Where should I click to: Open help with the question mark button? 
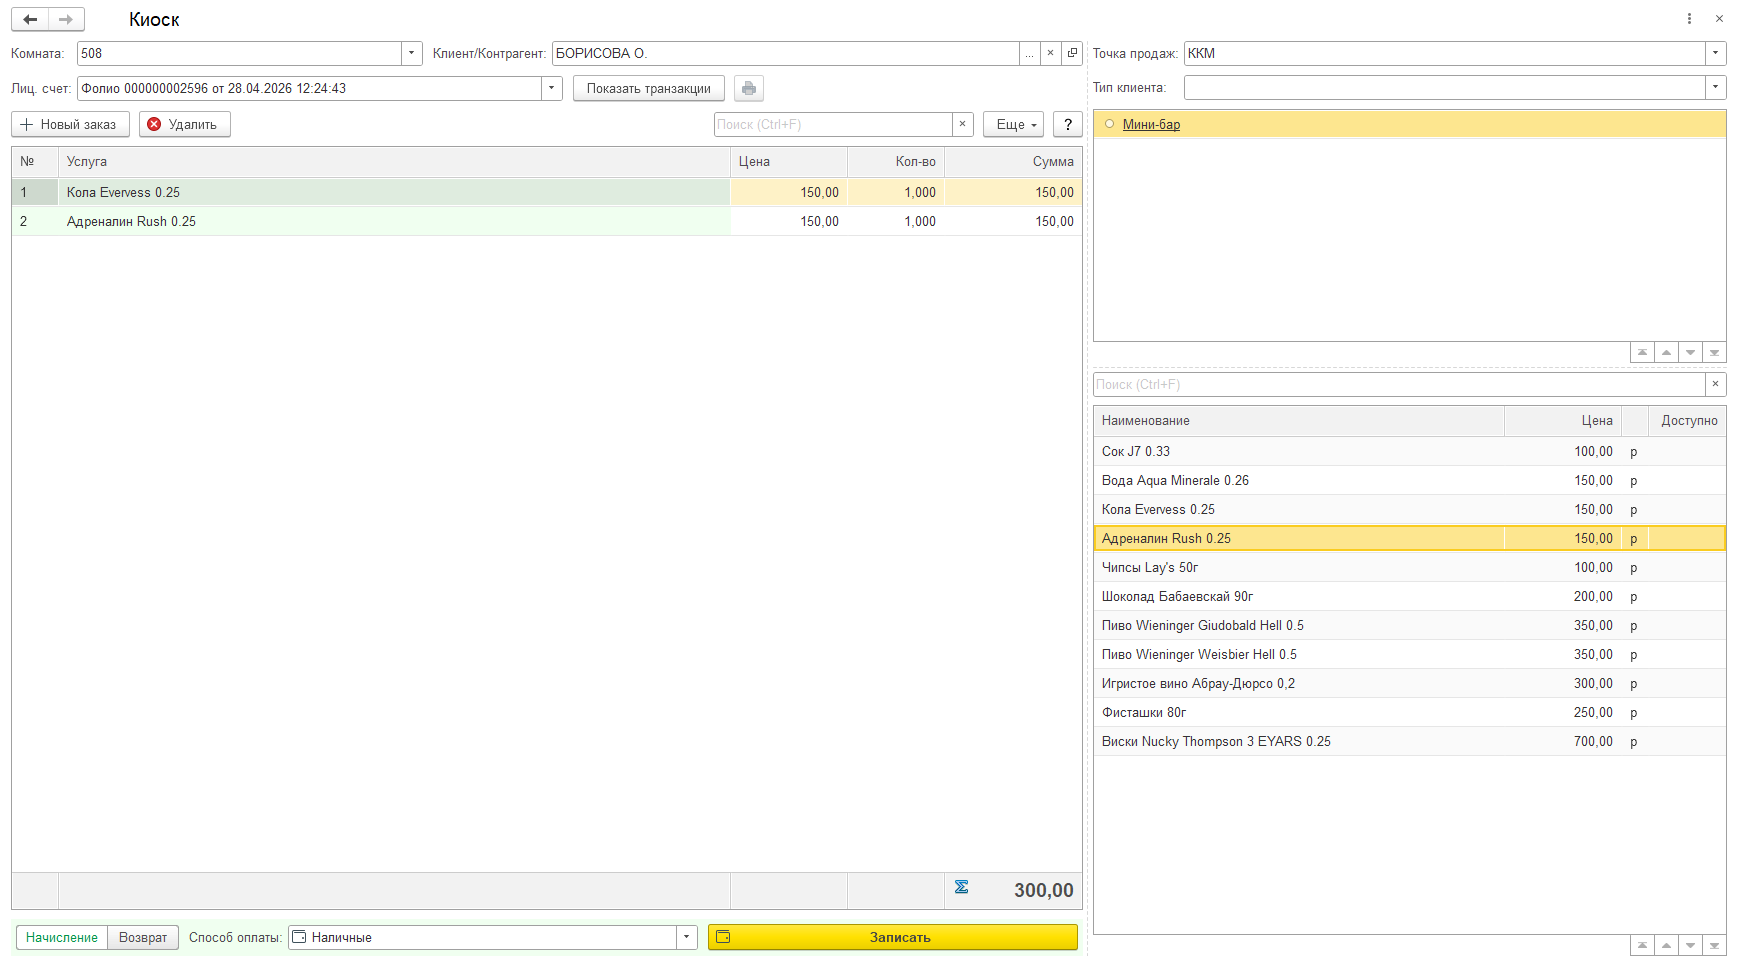point(1068,124)
